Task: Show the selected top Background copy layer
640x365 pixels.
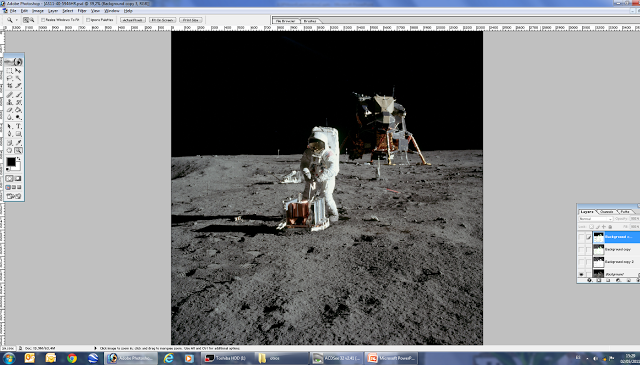Action: click(581, 237)
